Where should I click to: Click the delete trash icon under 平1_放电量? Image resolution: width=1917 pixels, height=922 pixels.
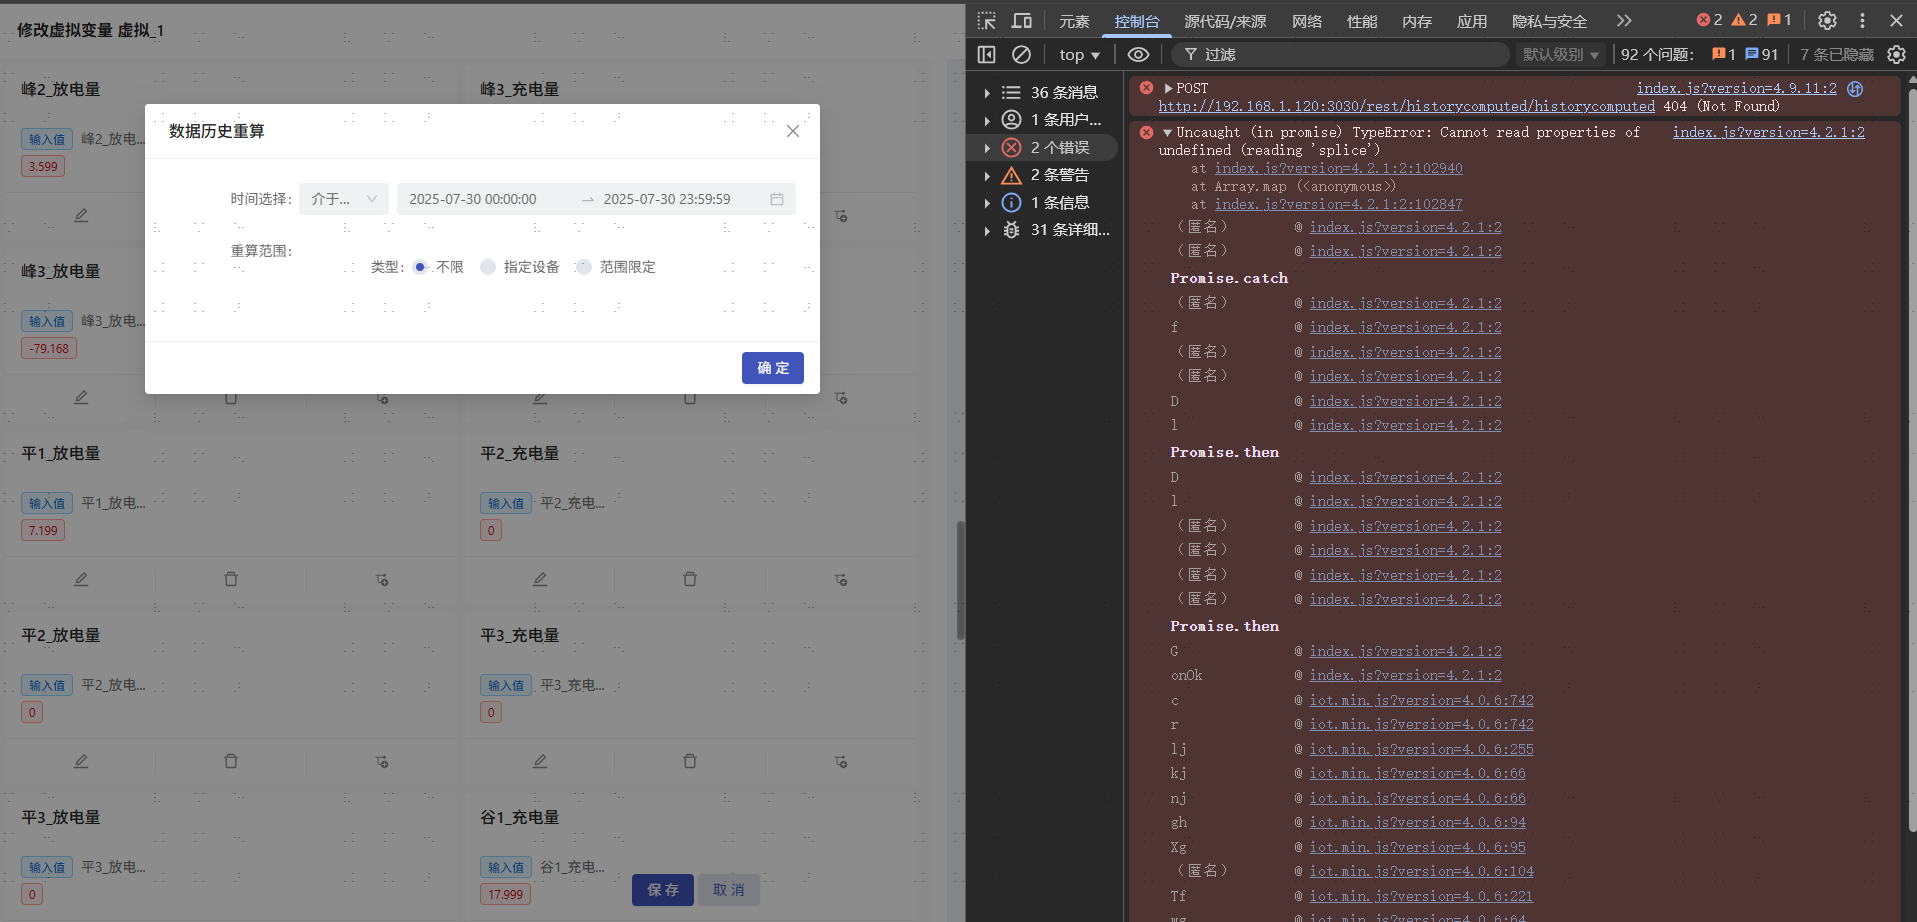click(231, 579)
